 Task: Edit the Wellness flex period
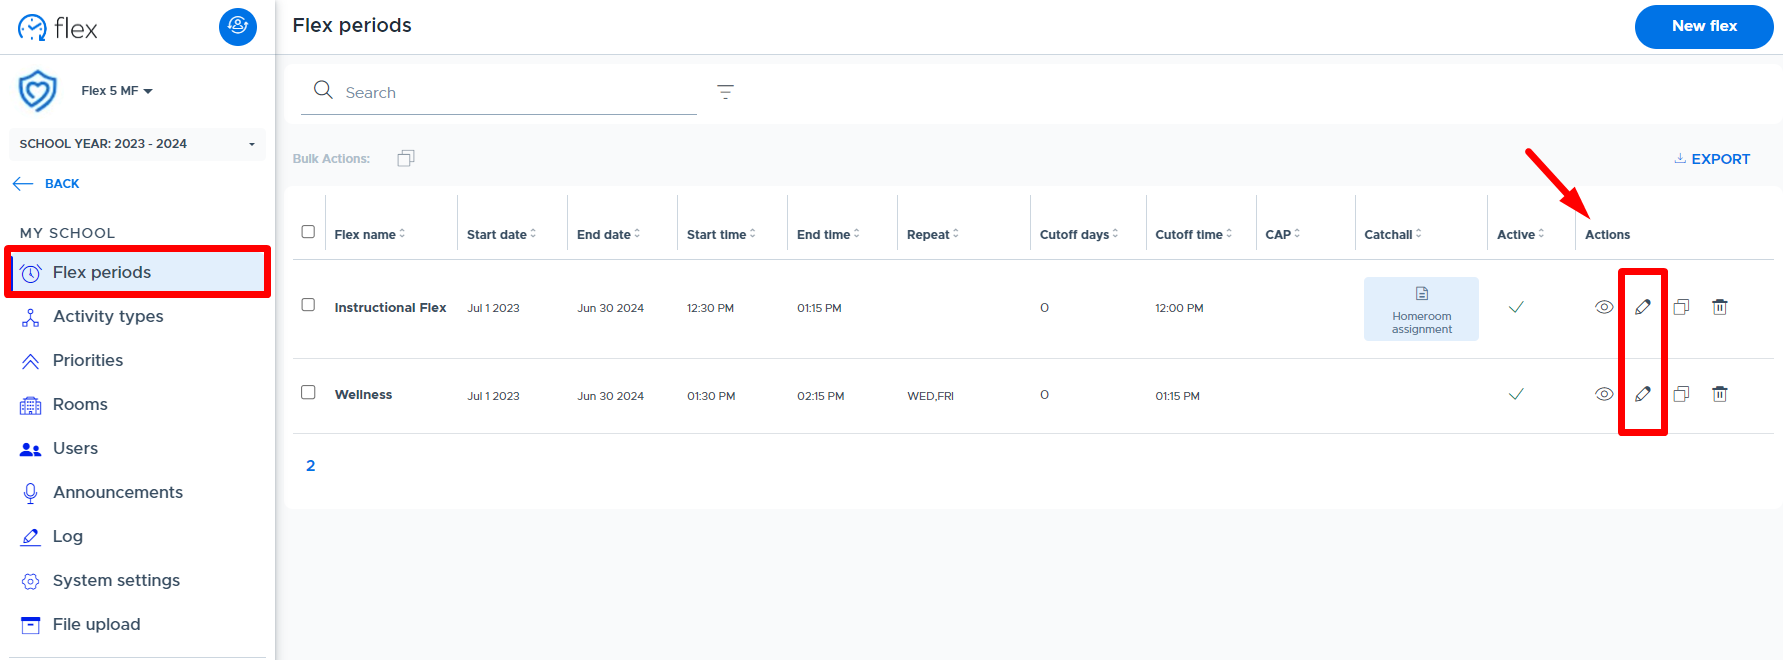[x=1643, y=394]
